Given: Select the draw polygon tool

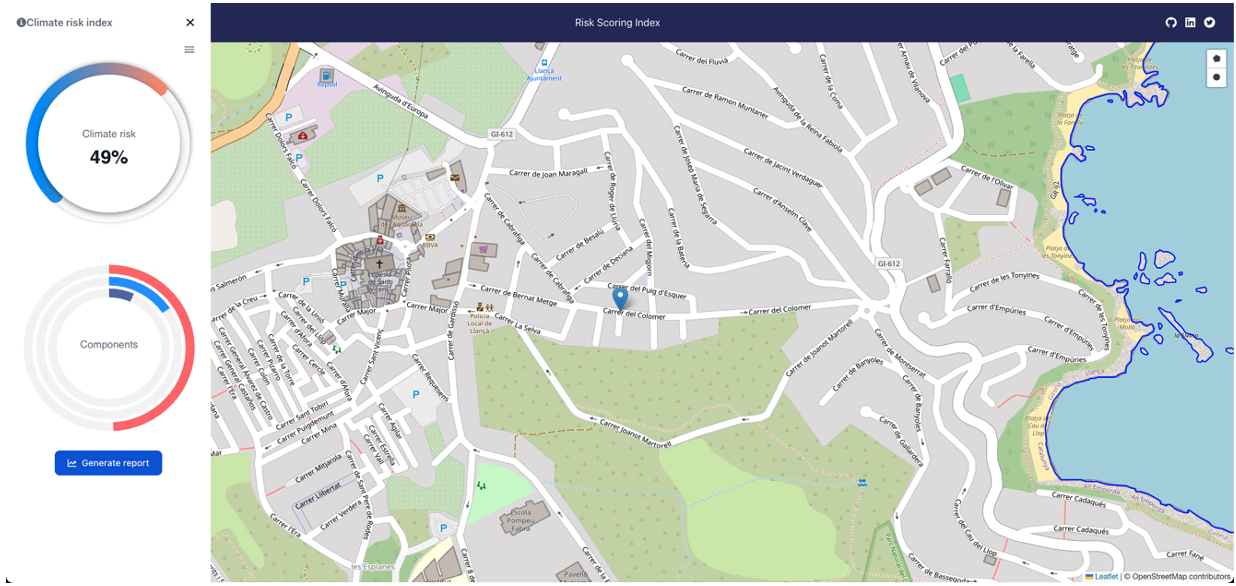Looking at the screenshot, I should tap(1216, 58).
